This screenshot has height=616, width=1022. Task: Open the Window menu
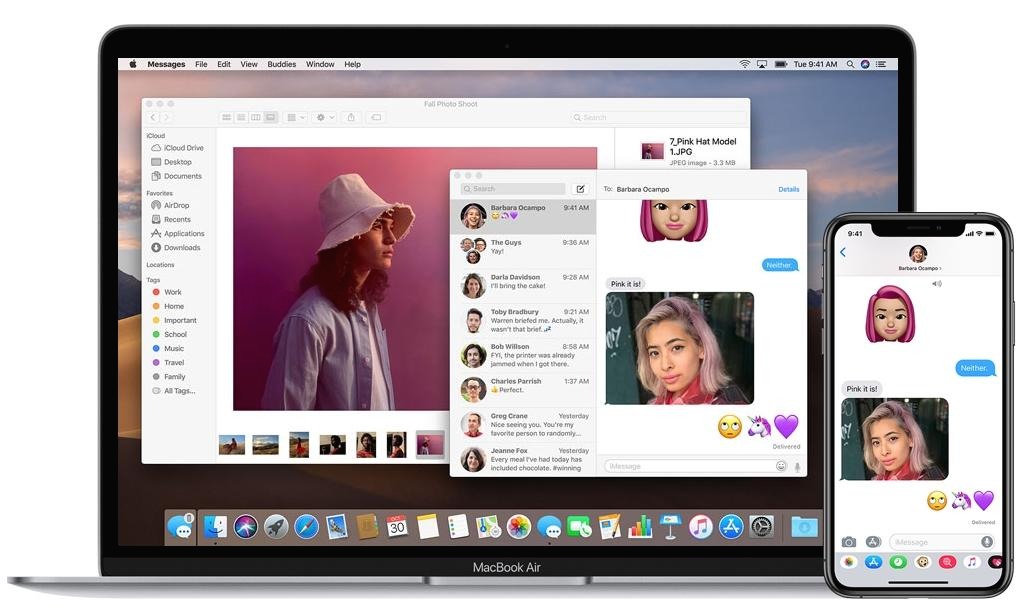pyautogui.click(x=320, y=65)
